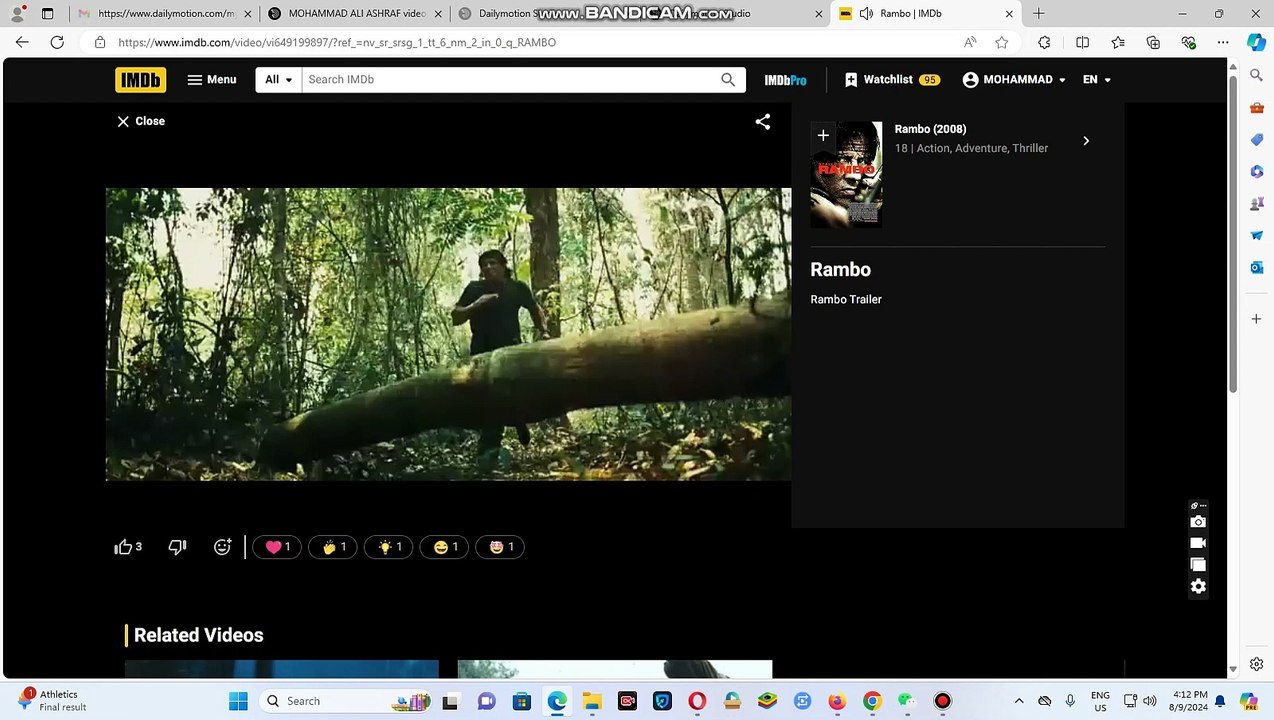Open Edge settings and more menu

[x=1222, y=43]
